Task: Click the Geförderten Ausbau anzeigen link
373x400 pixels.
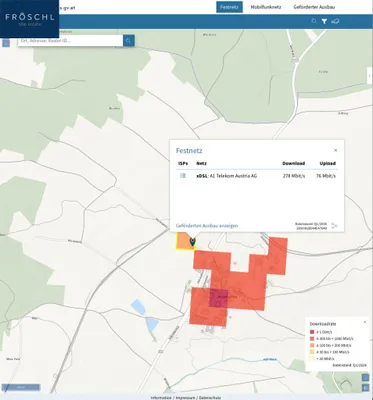Action: 207,226
